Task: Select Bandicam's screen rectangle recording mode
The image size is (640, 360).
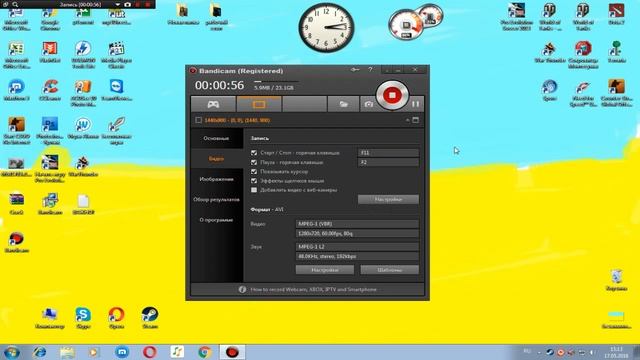Action: coord(259,104)
